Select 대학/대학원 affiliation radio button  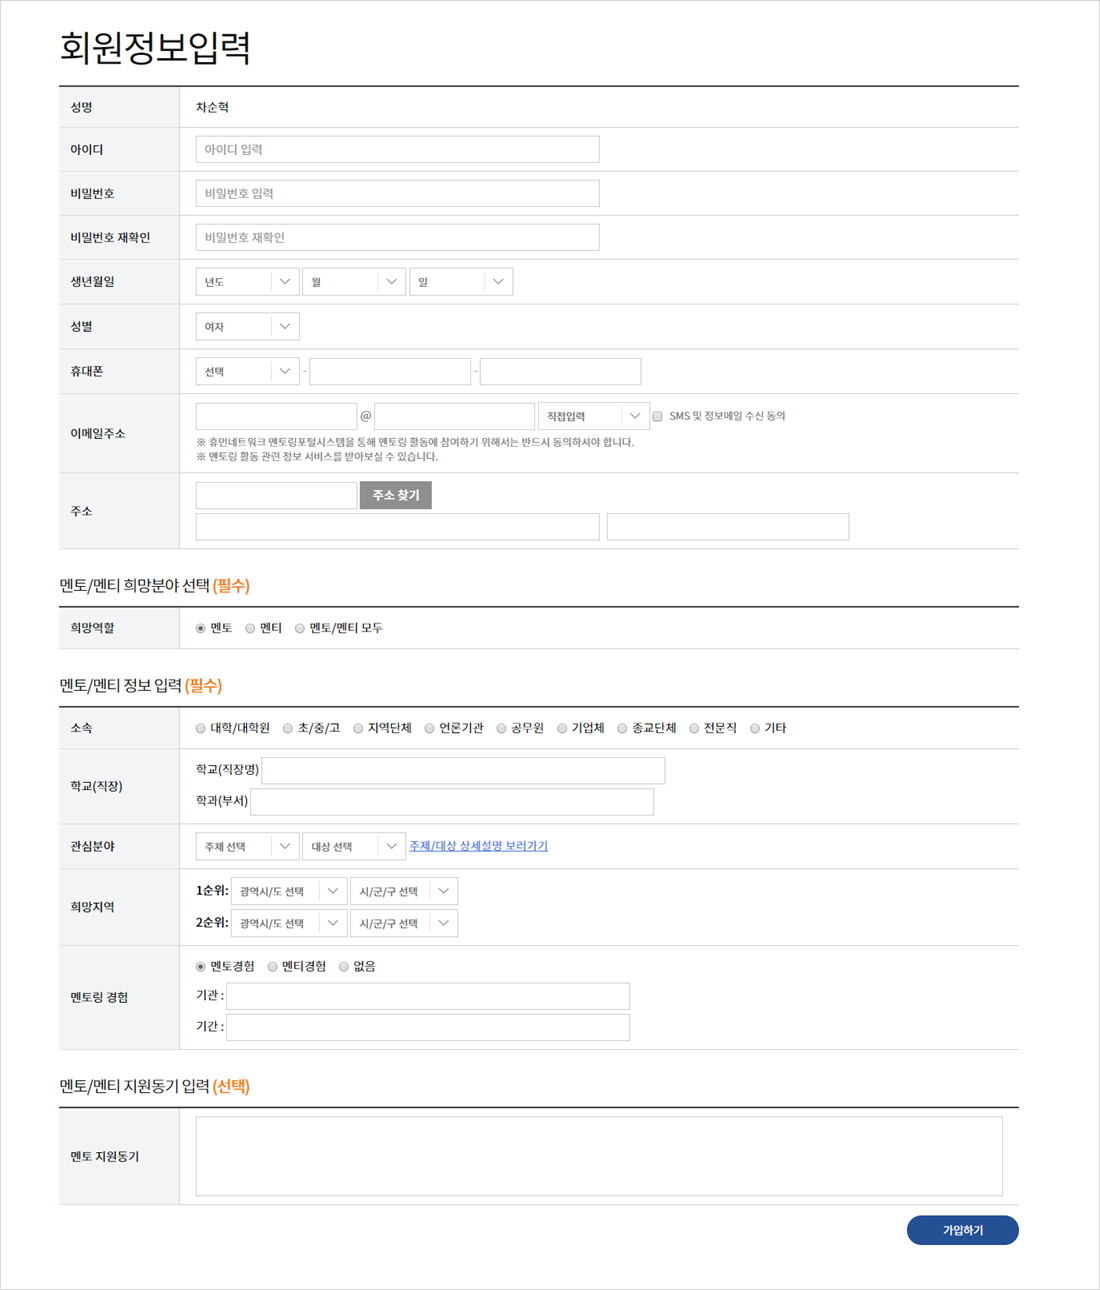pyautogui.click(x=201, y=729)
